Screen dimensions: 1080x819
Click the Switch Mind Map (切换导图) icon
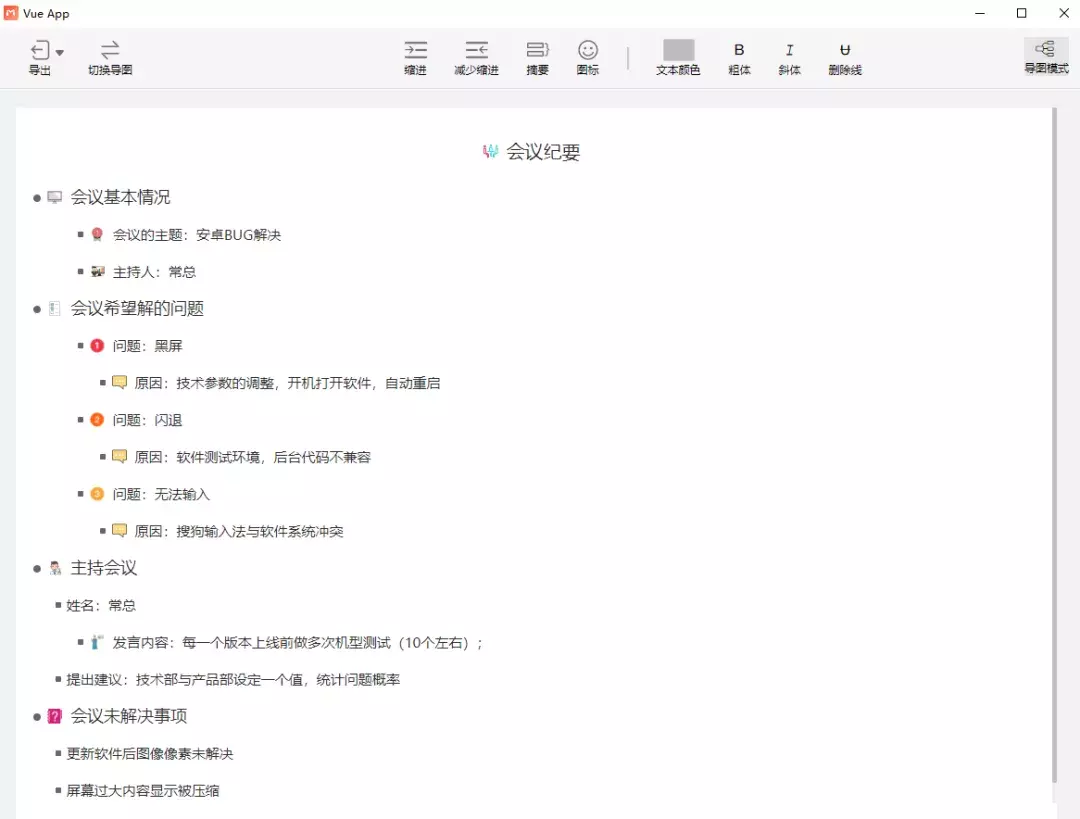coord(110,50)
